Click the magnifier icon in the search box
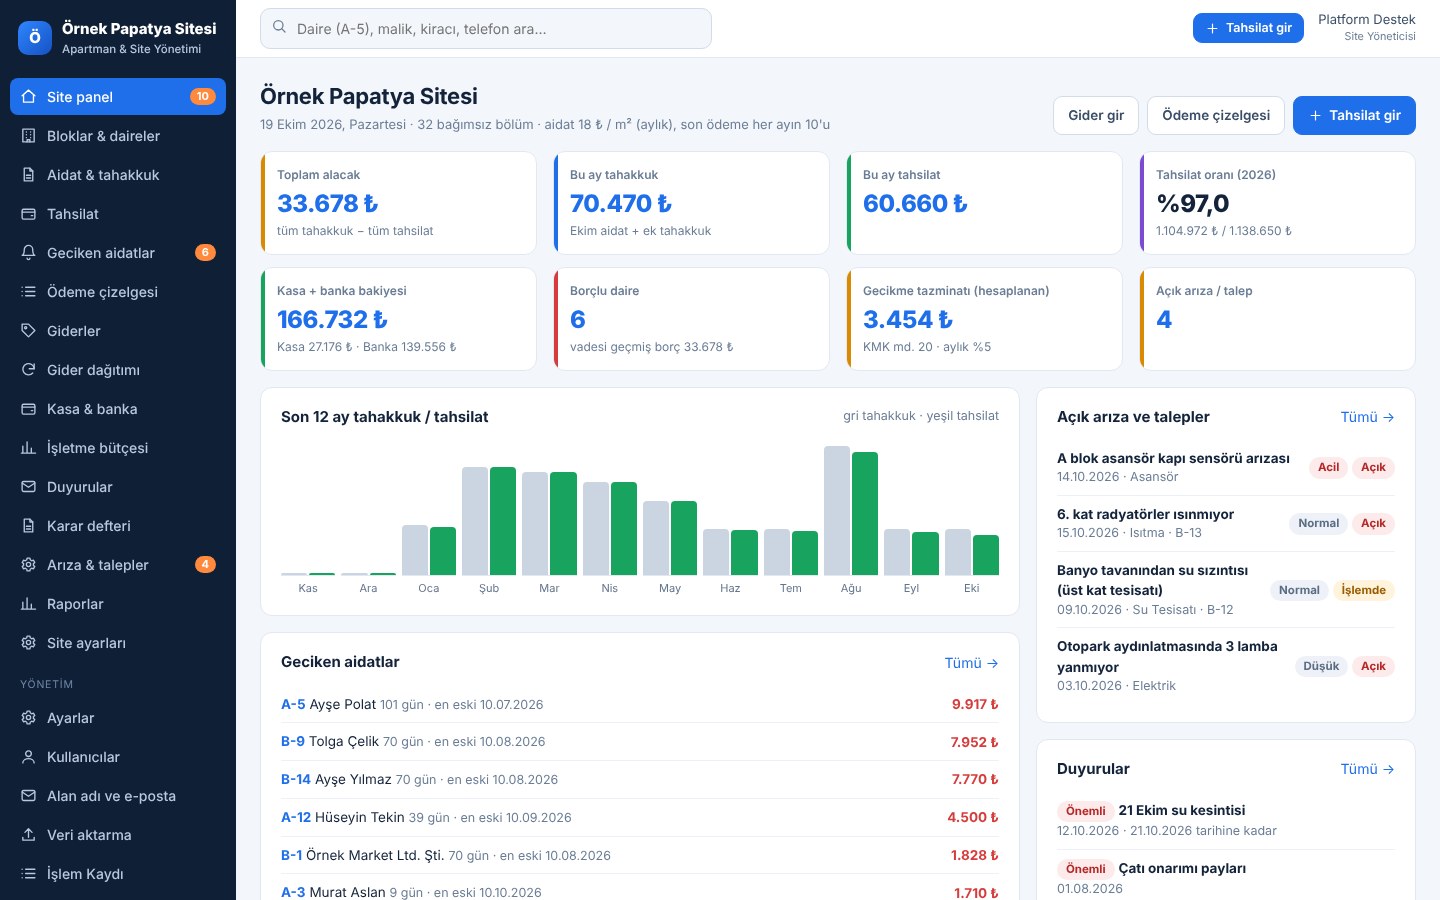 (279, 28)
